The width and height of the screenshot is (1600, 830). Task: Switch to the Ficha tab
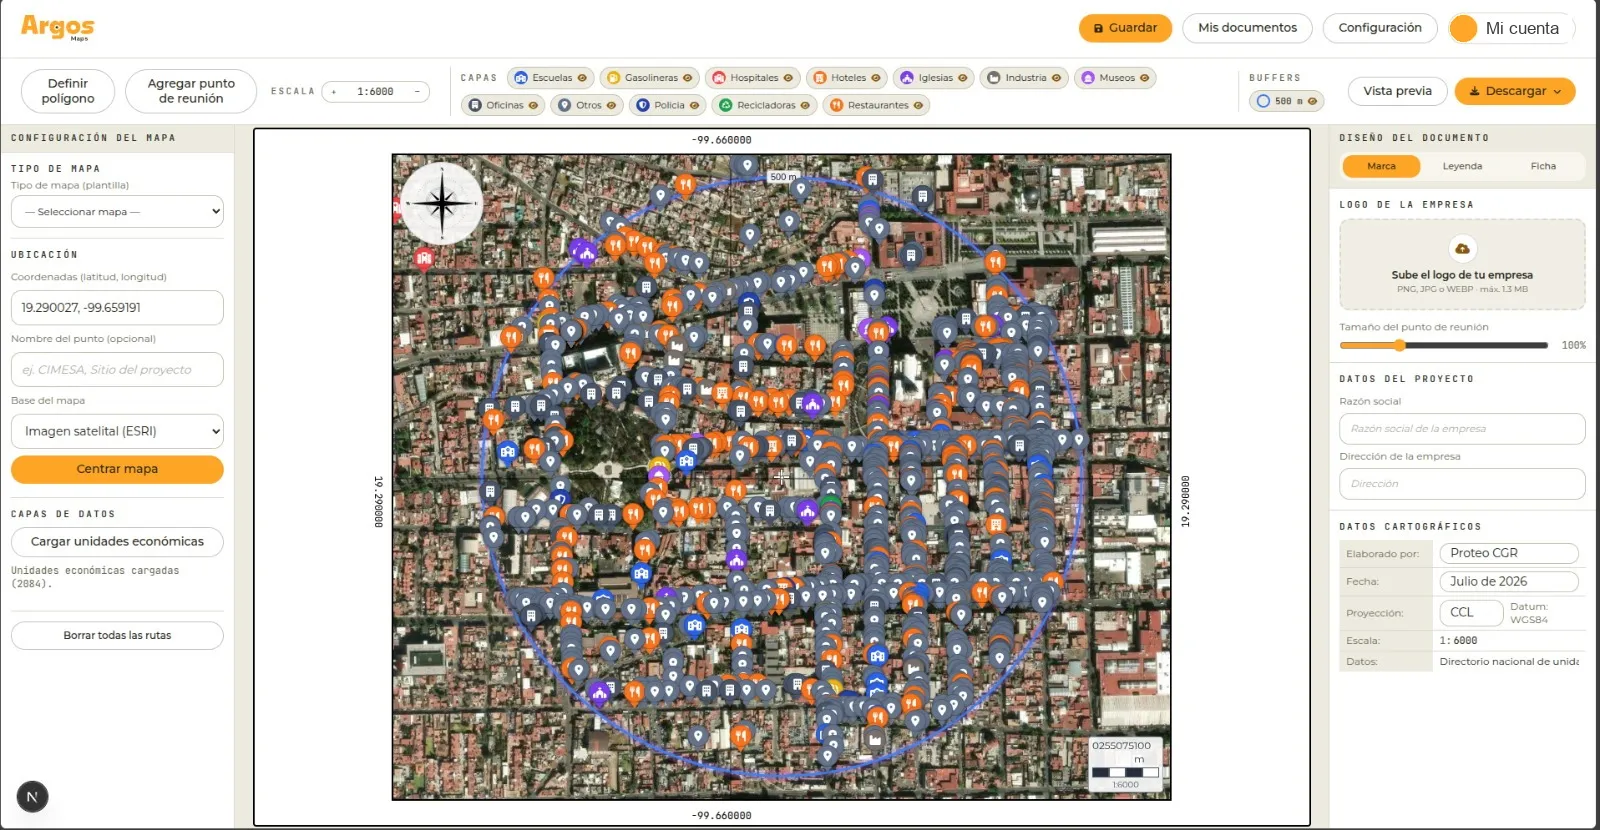click(1543, 166)
